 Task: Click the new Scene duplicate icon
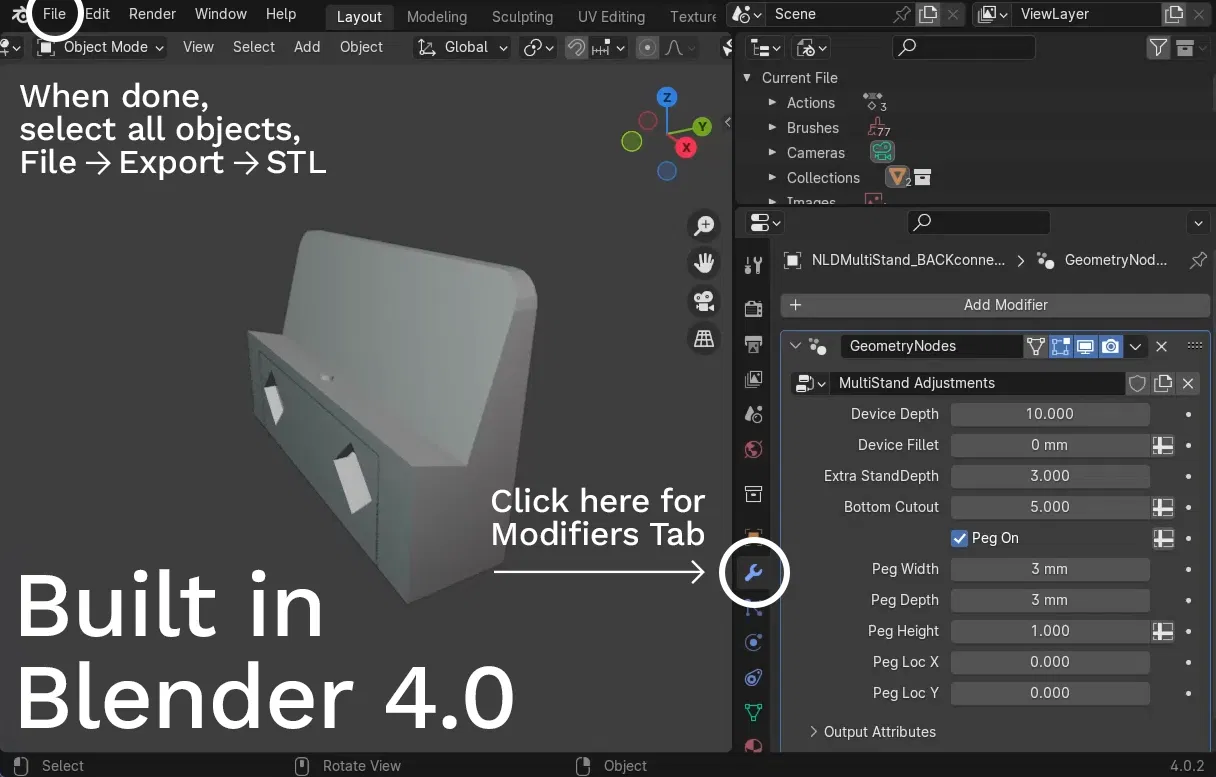coord(929,14)
